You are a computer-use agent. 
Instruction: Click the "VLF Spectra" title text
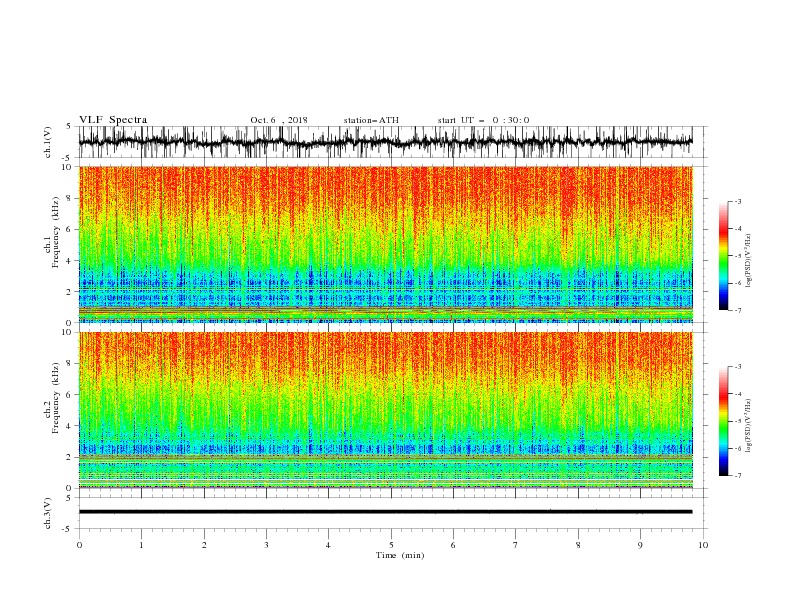113,120
